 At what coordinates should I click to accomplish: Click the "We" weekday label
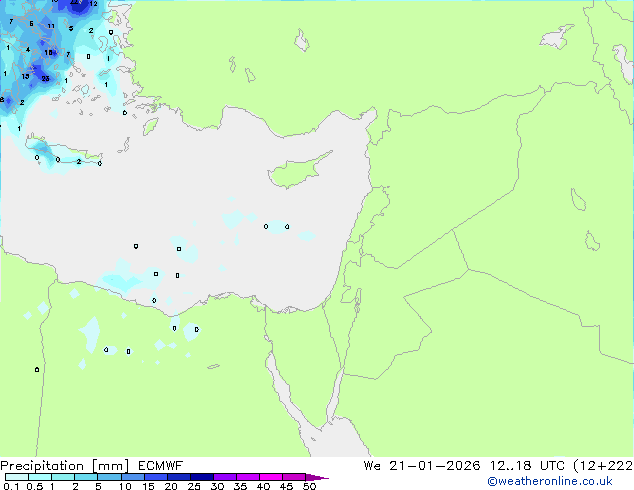point(372,466)
